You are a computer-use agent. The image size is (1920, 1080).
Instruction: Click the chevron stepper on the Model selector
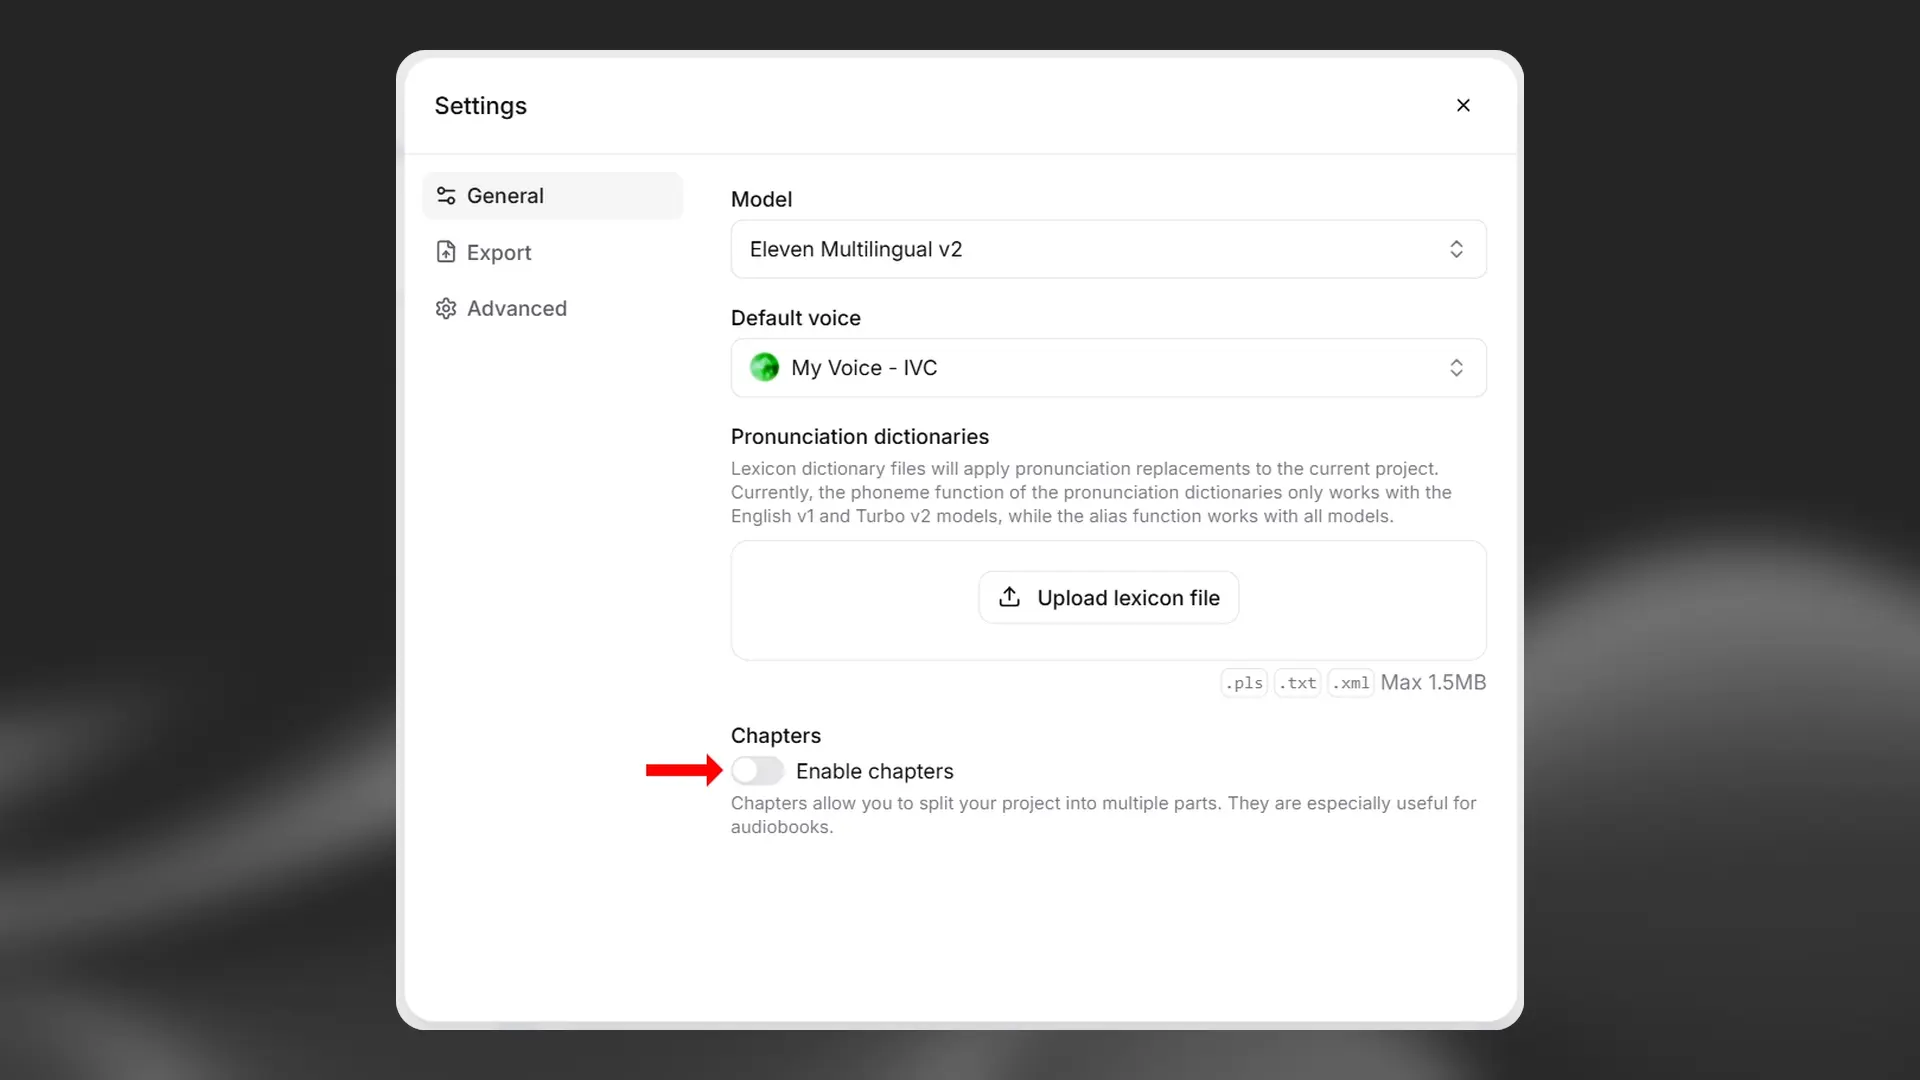(1456, 249)
